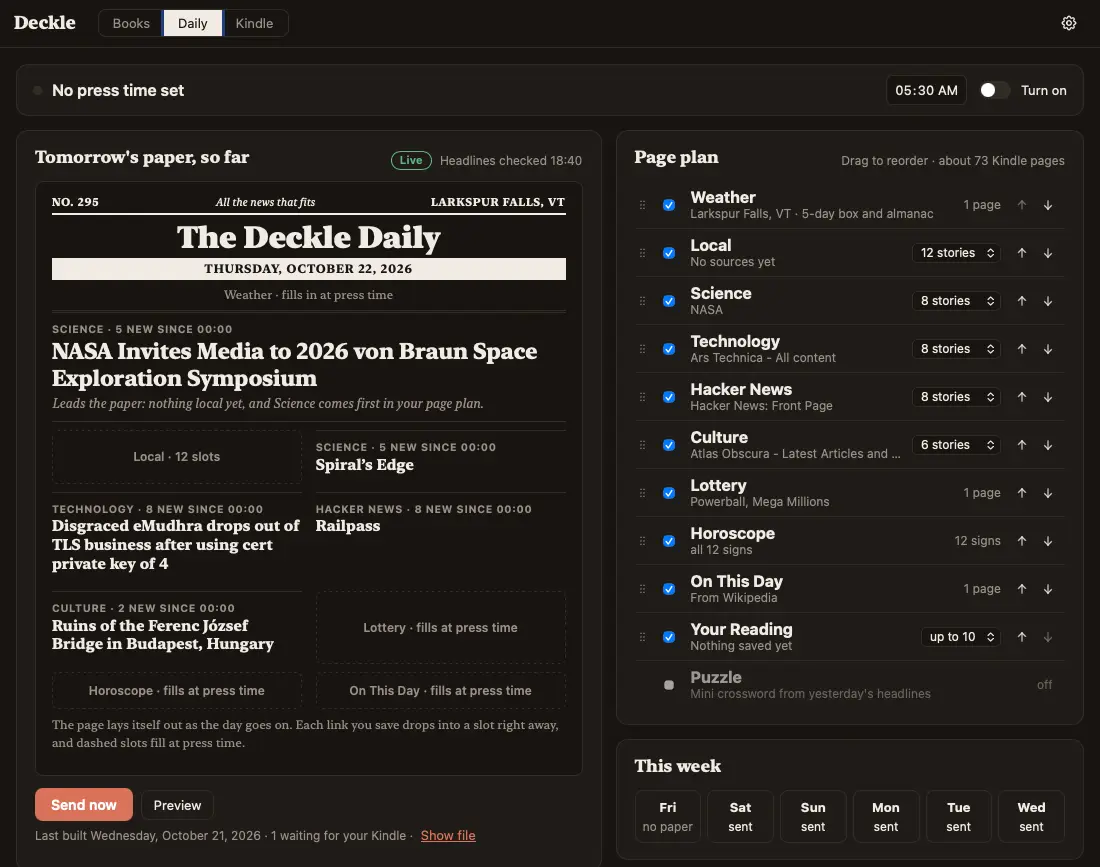
Task: Uncheck the Weather section
Action: pyautogui.click(x=669, y=205)
